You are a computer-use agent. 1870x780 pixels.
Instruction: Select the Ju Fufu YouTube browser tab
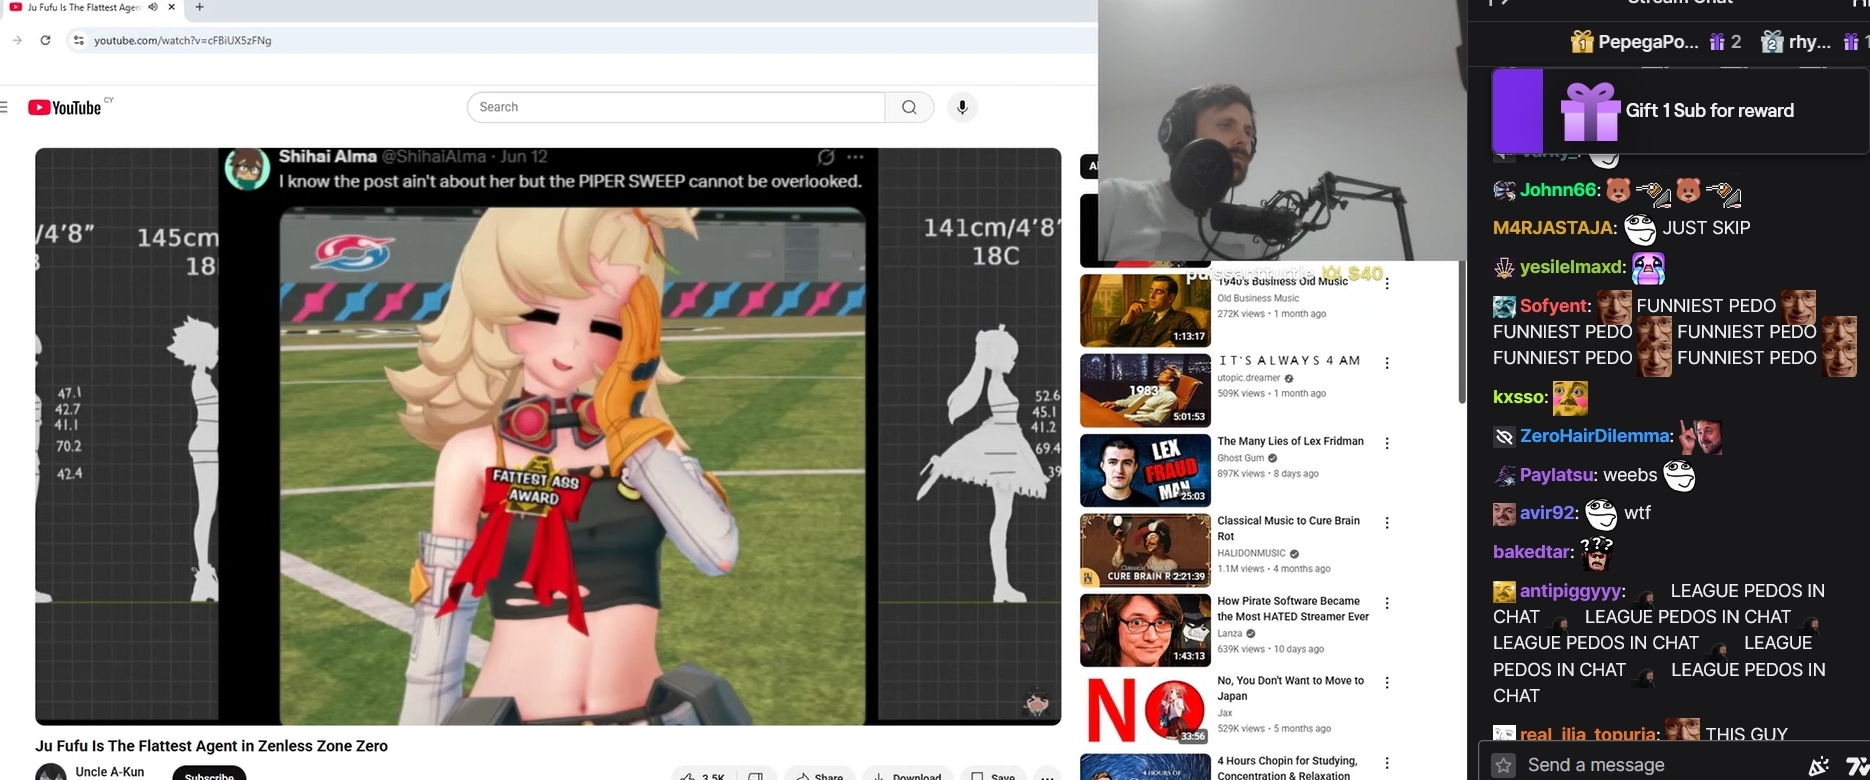[90, 7]
